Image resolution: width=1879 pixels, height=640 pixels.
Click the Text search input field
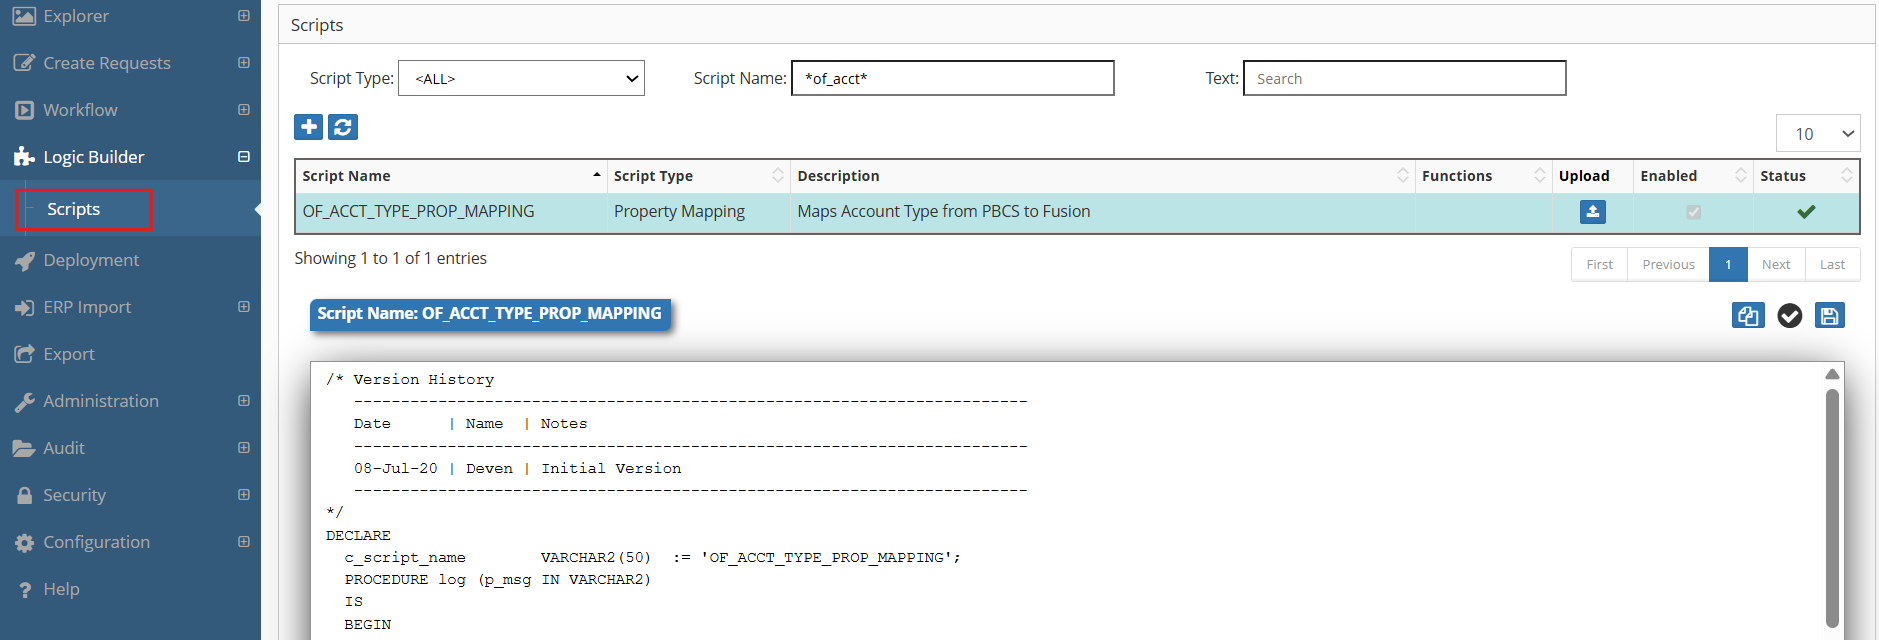point(1404,78)
